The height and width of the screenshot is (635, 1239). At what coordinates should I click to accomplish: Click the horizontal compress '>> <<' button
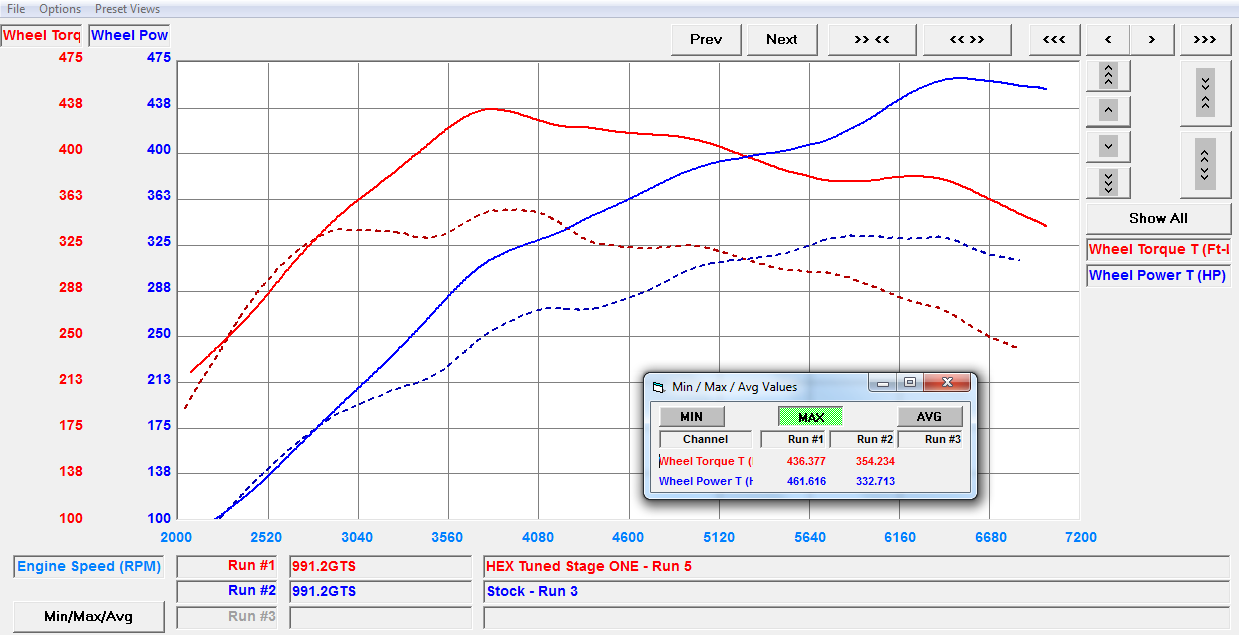tap(872, 40)
